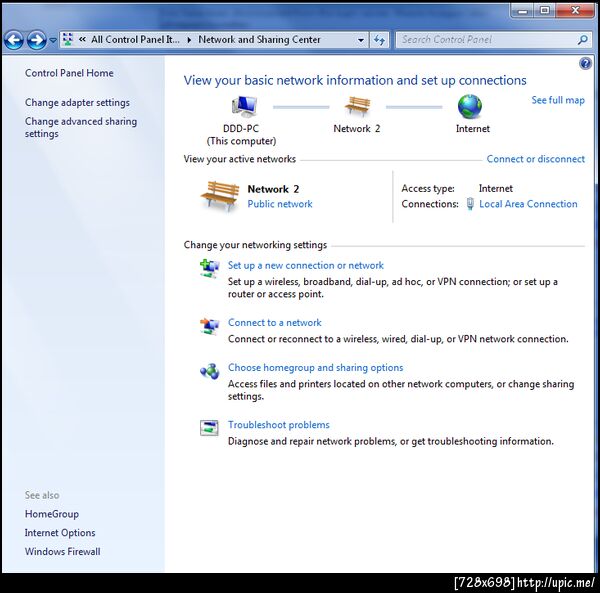Click the Troubleshoot problems icon

pos(209,427)
